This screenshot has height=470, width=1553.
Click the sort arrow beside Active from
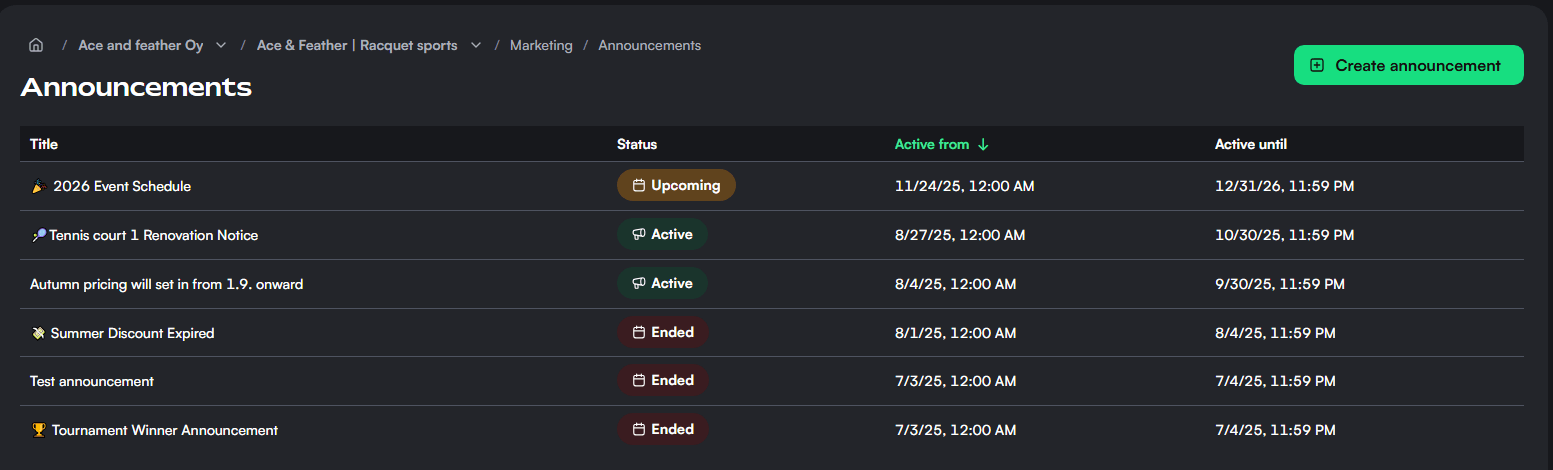click(x=983, y=144)
